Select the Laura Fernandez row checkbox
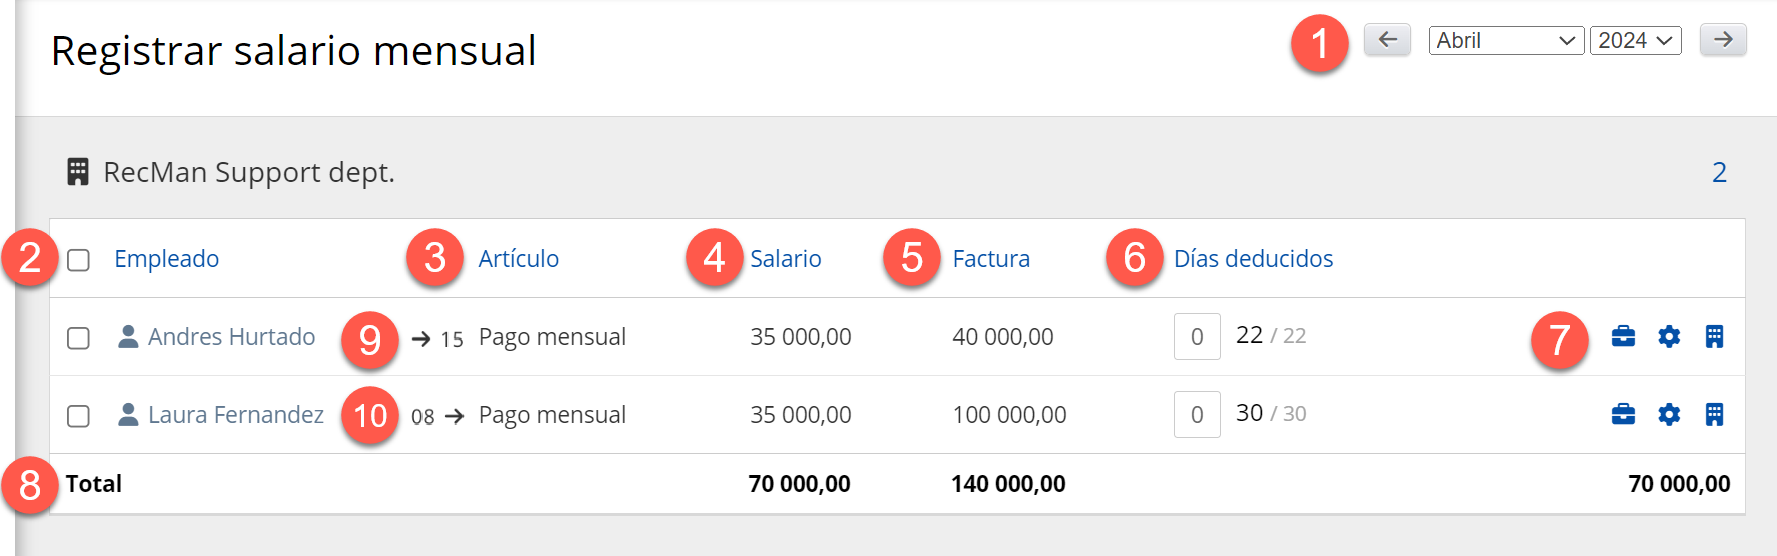The width and height of the screenshot is (1777, 556). (x=78, y=416)
